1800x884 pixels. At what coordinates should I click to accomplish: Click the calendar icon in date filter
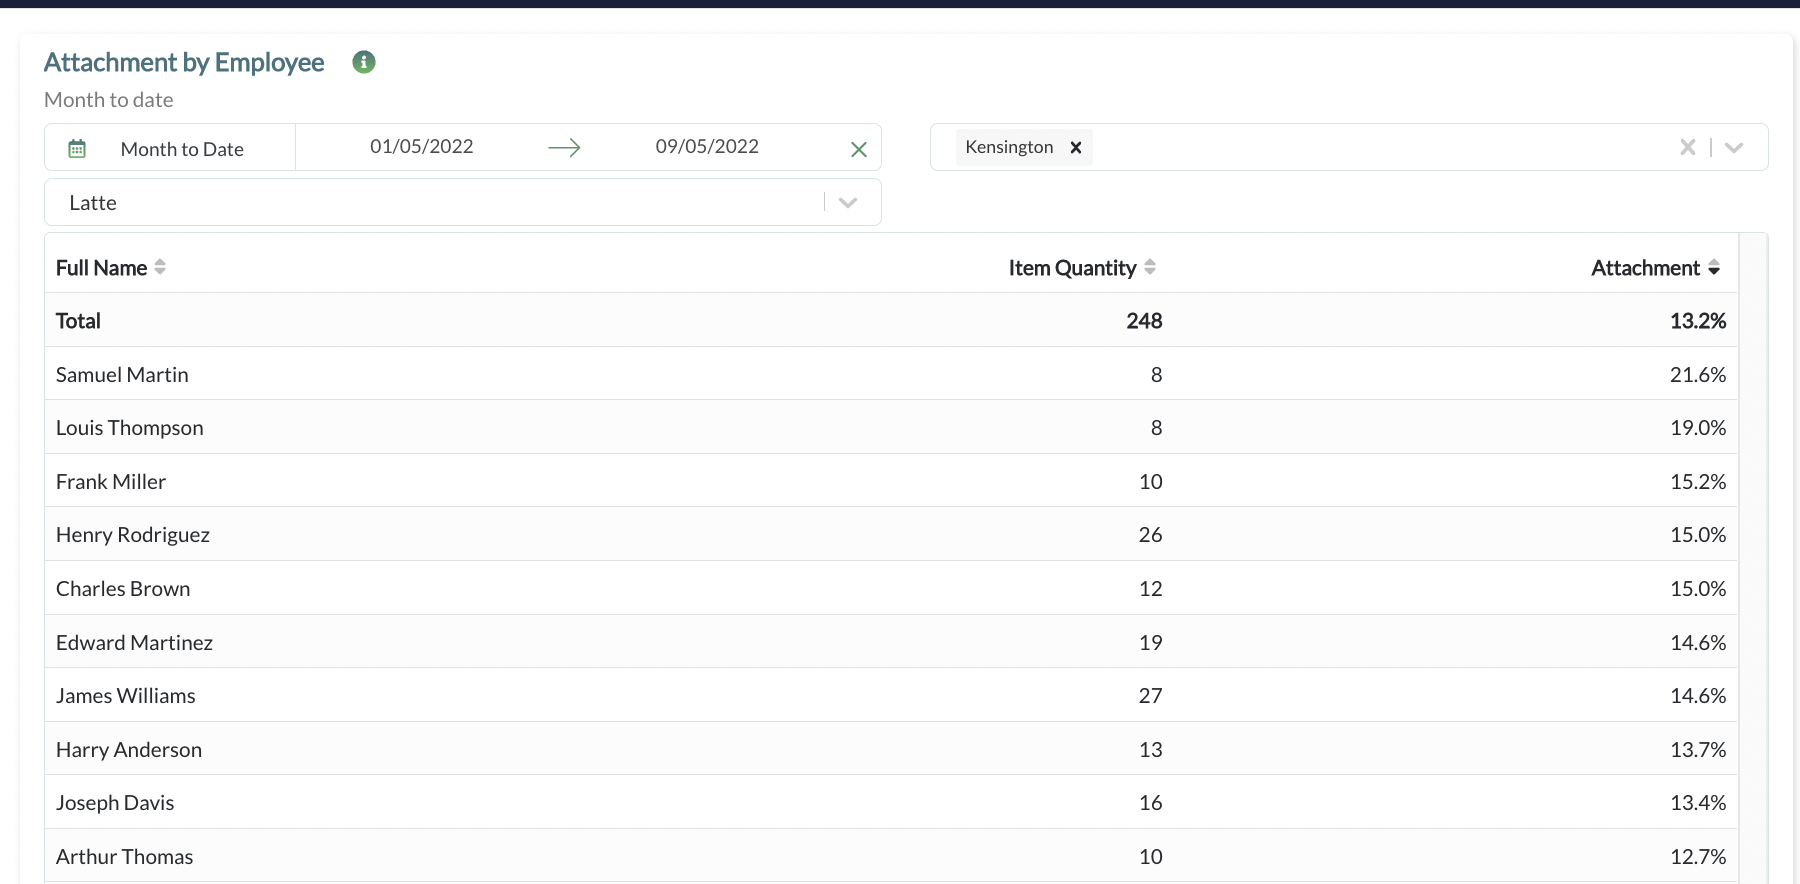[x=77, y=149]
